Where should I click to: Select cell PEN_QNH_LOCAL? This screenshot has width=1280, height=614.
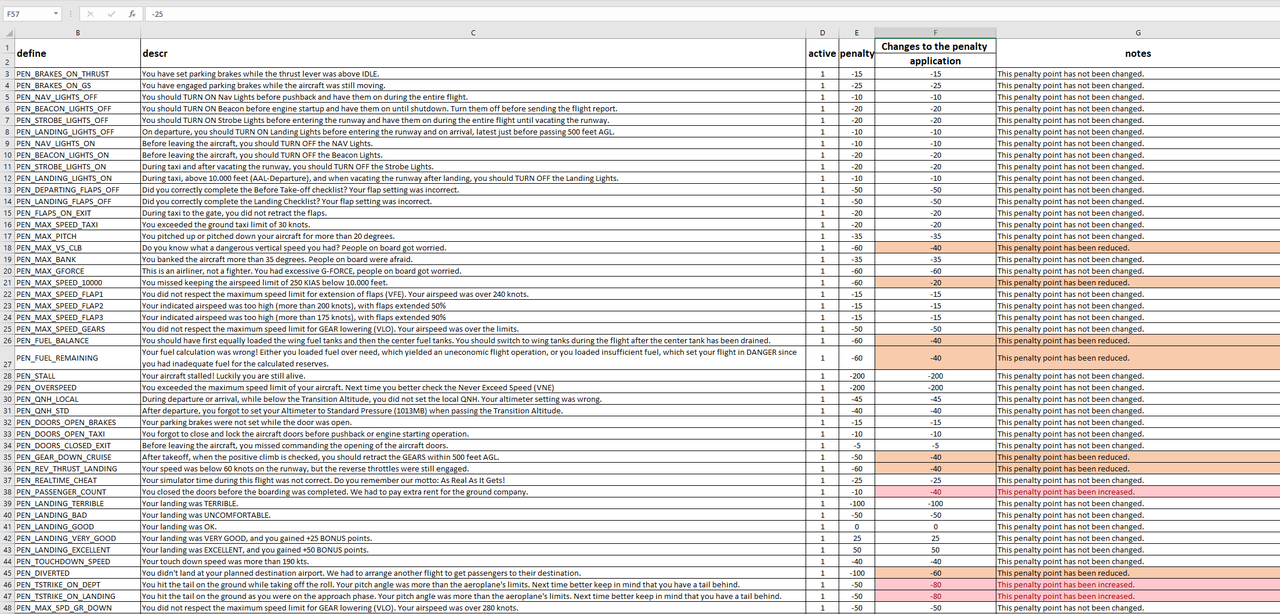click(78, 399)
